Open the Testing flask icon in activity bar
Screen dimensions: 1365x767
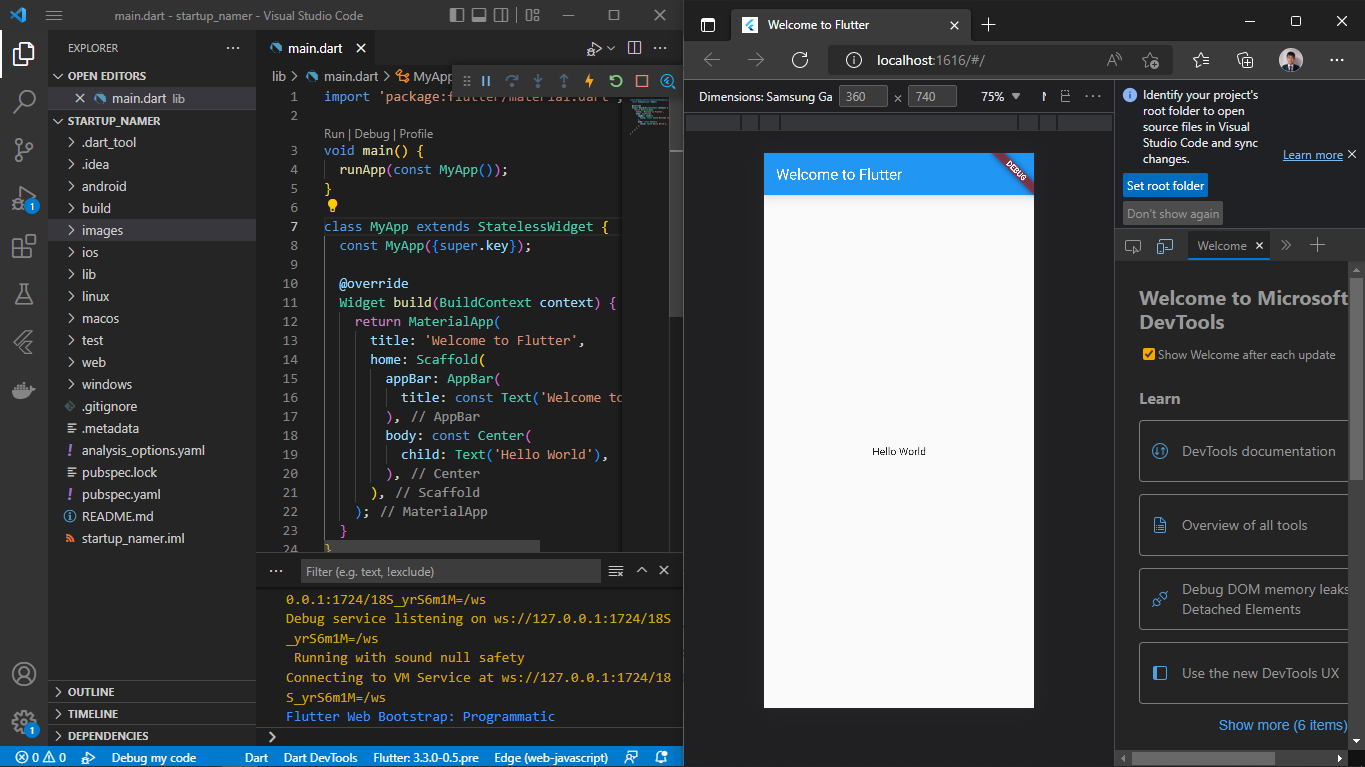click(x=24, y=294)
